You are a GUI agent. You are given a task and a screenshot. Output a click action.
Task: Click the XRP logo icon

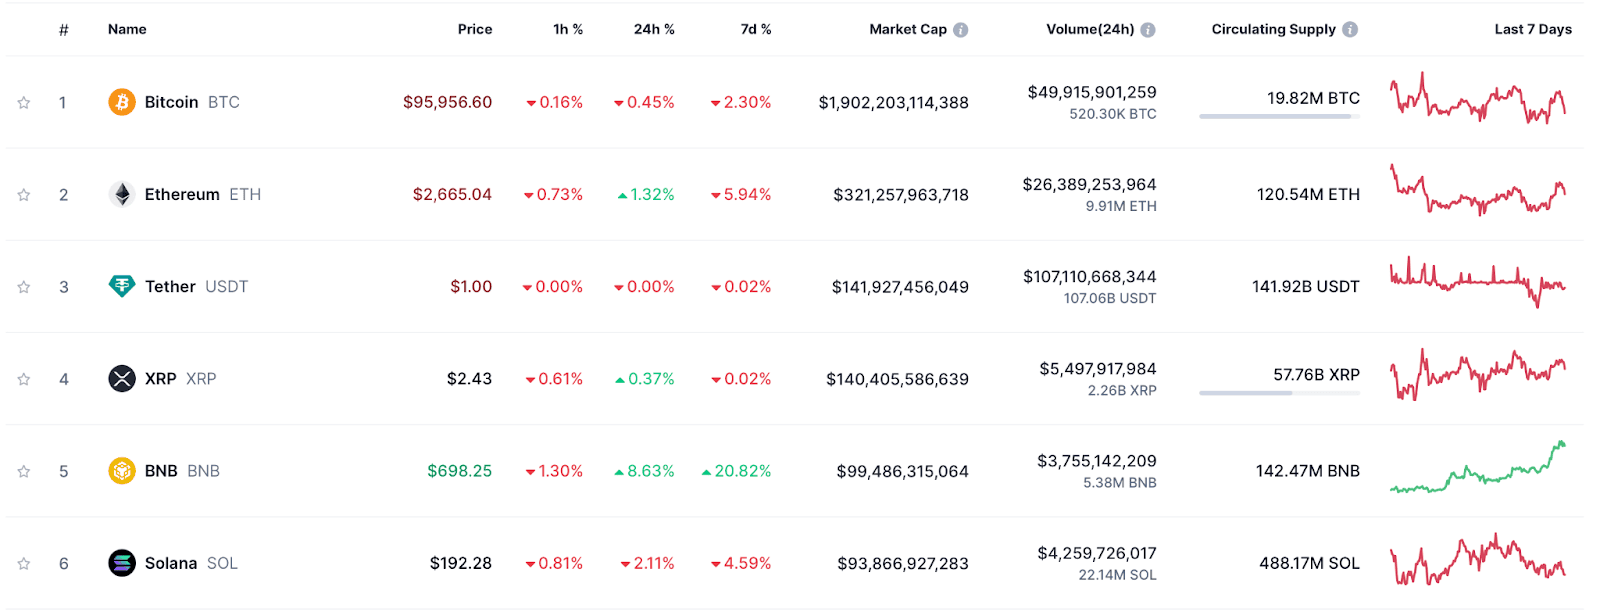click(122, 379)
